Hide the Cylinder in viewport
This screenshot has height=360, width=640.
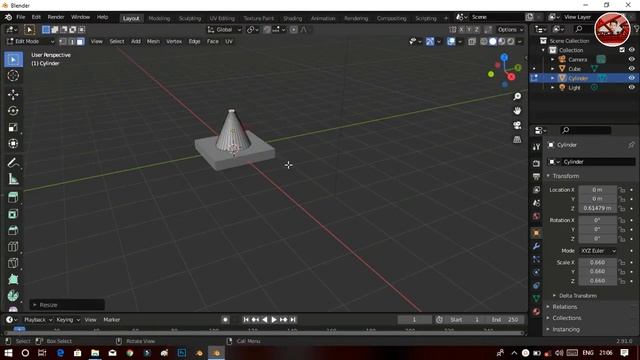coord(631,78)
